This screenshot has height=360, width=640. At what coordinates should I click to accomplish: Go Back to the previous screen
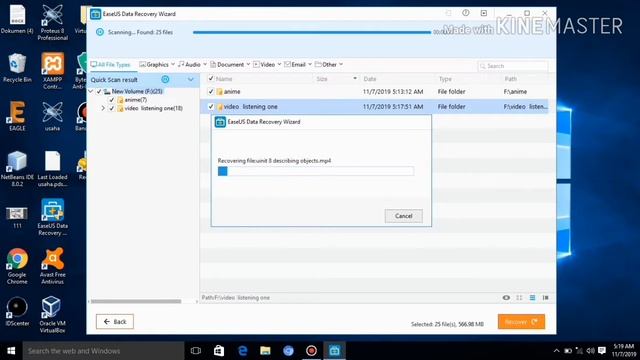(x=115, y=322)
